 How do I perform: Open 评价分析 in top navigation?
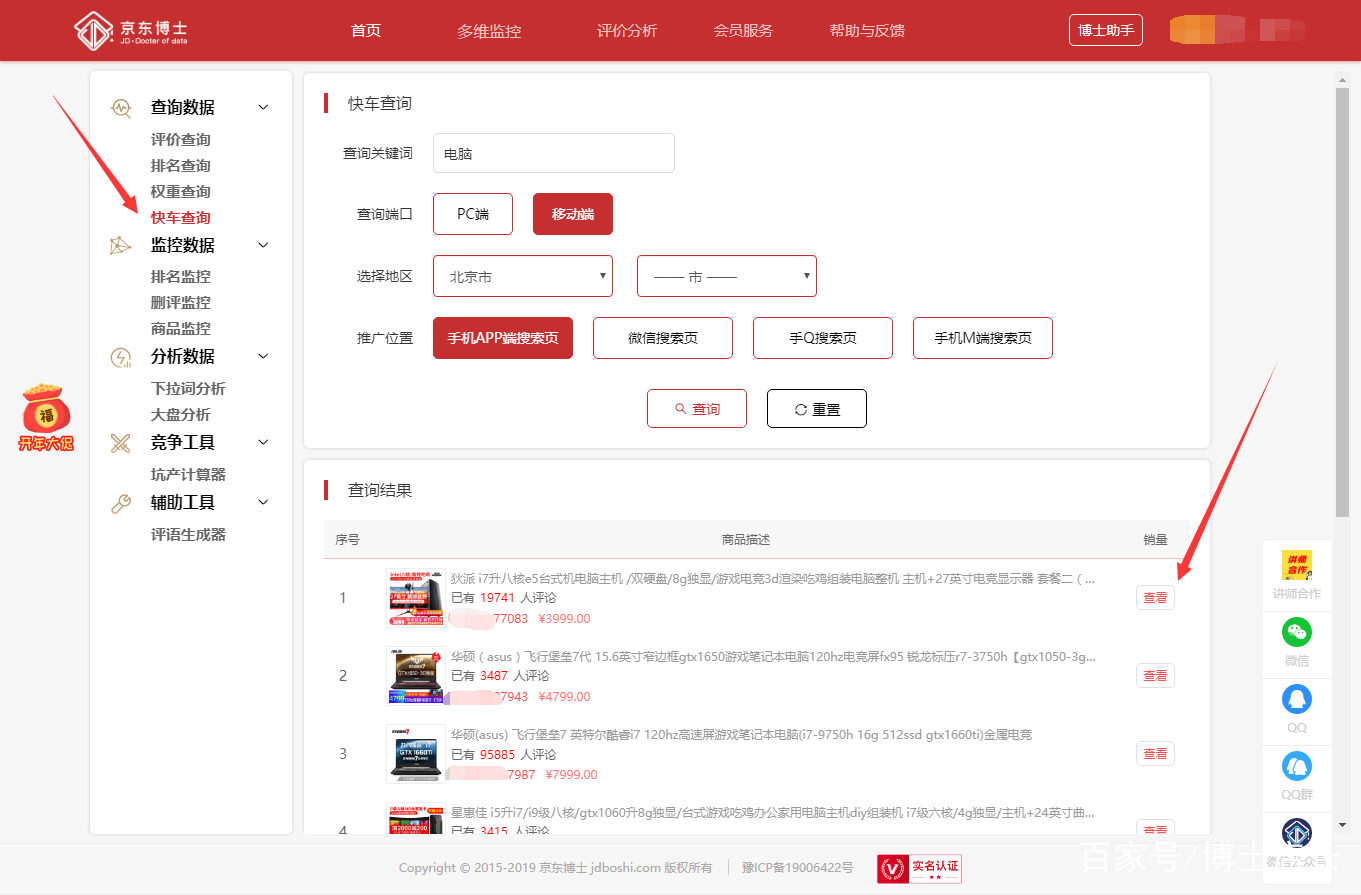click(x=627, y=31)
